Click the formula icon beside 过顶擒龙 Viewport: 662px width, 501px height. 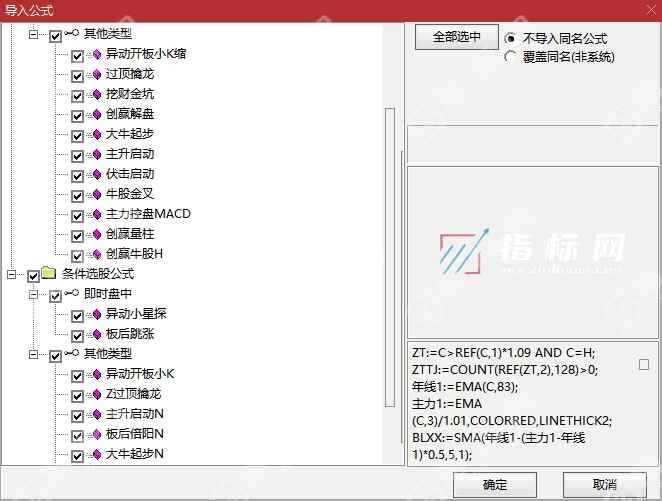pyautogui.click(x=96, y=74)
